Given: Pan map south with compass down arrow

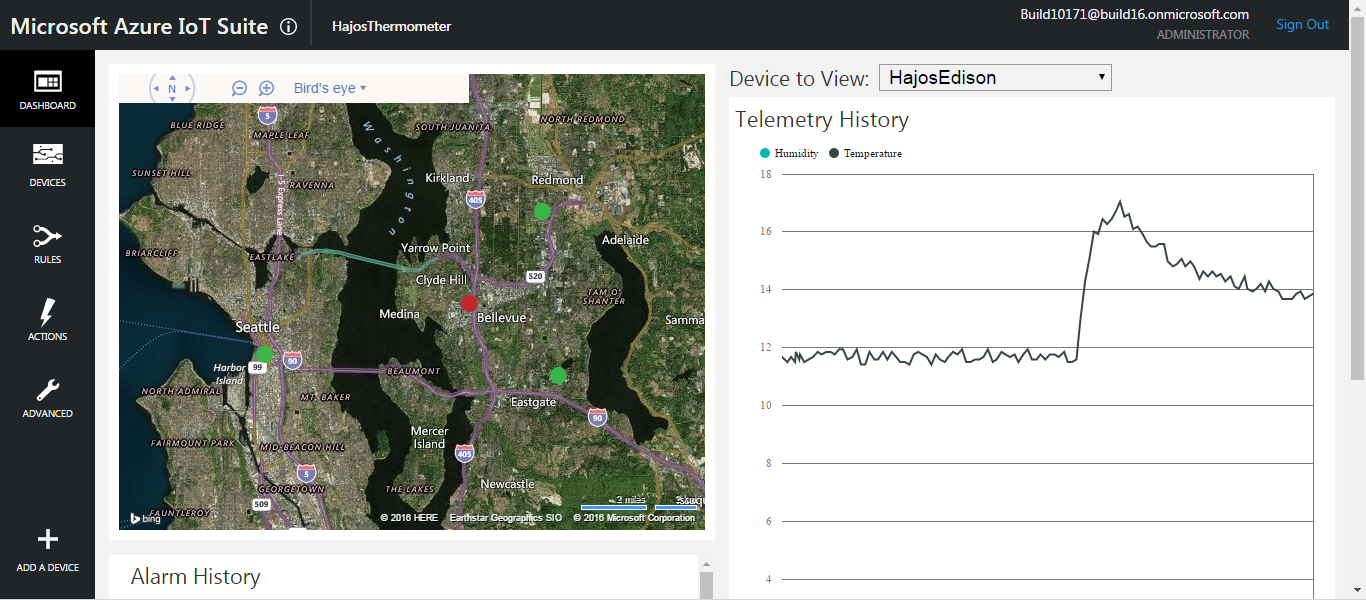Looking at the screenshot, I should (172, 101).
